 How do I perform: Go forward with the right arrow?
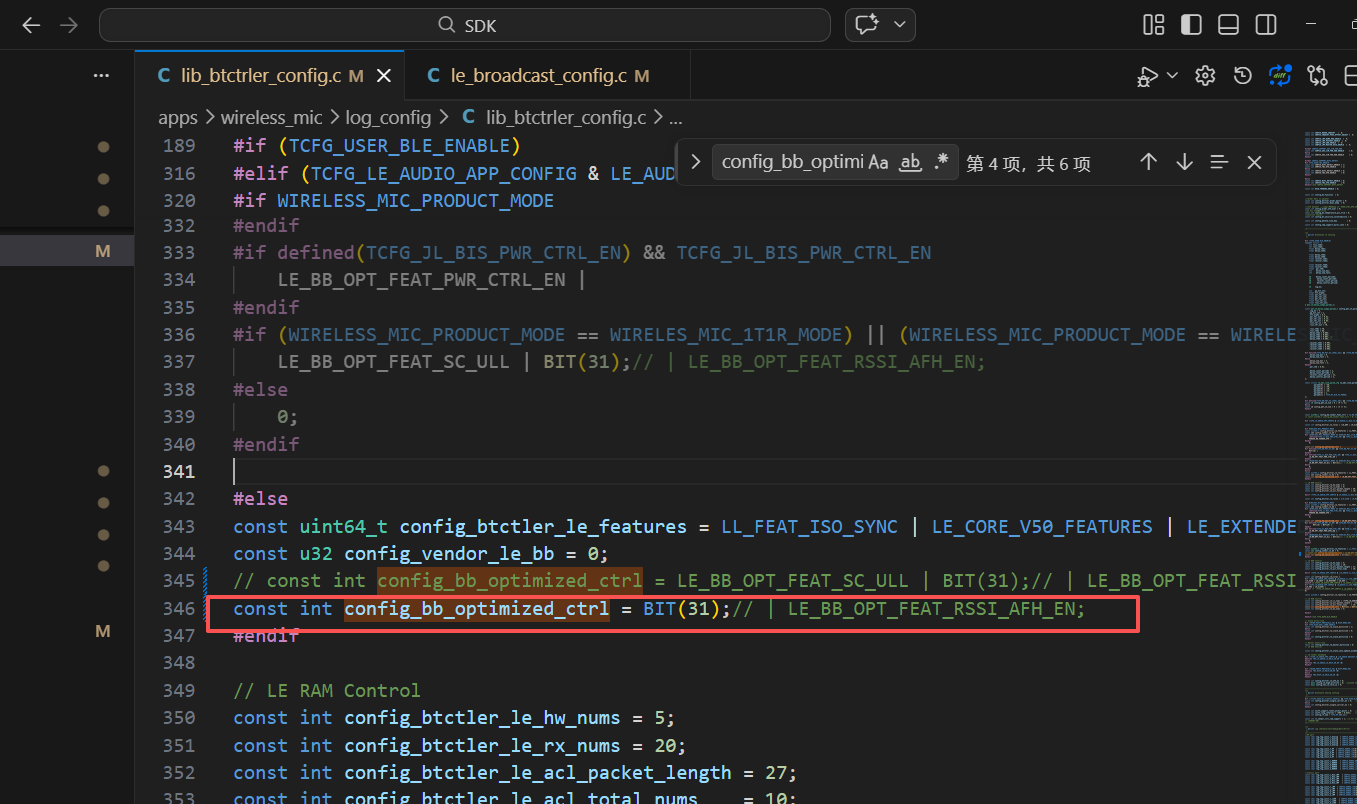pyautogui.click(x=69, y=25)
